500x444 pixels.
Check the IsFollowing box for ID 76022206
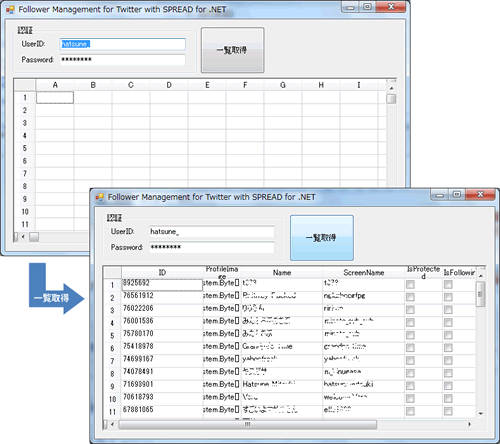(448, 310)
